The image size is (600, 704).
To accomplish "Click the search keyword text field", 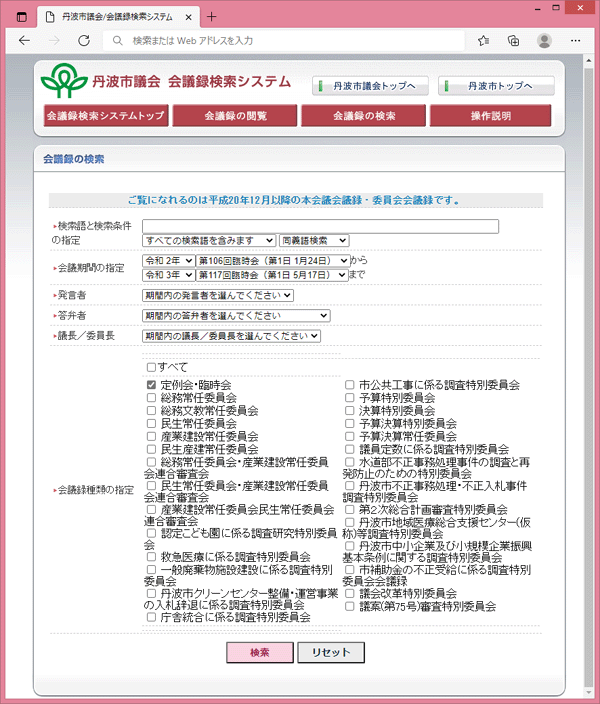I will tap(320, 226).
